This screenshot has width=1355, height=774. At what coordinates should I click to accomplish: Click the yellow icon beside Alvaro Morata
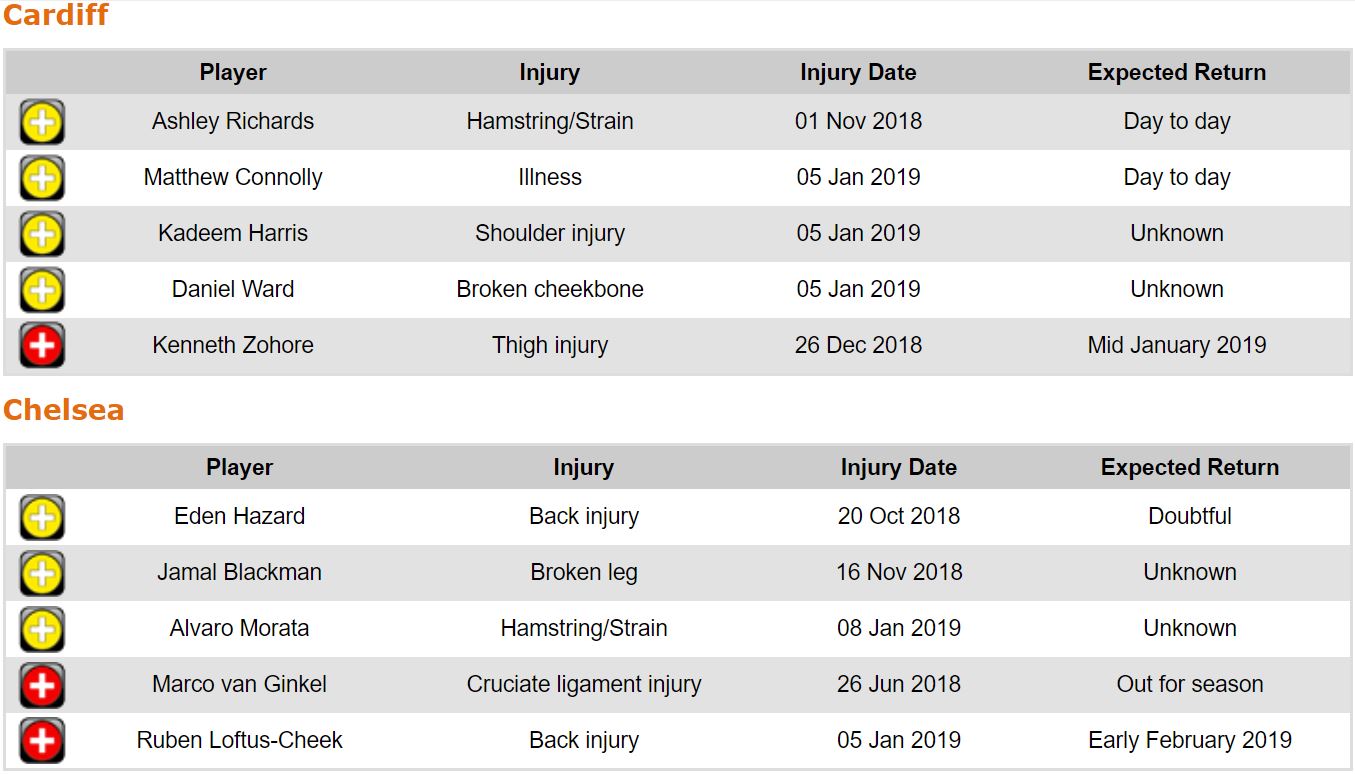(x=42, y=629)
